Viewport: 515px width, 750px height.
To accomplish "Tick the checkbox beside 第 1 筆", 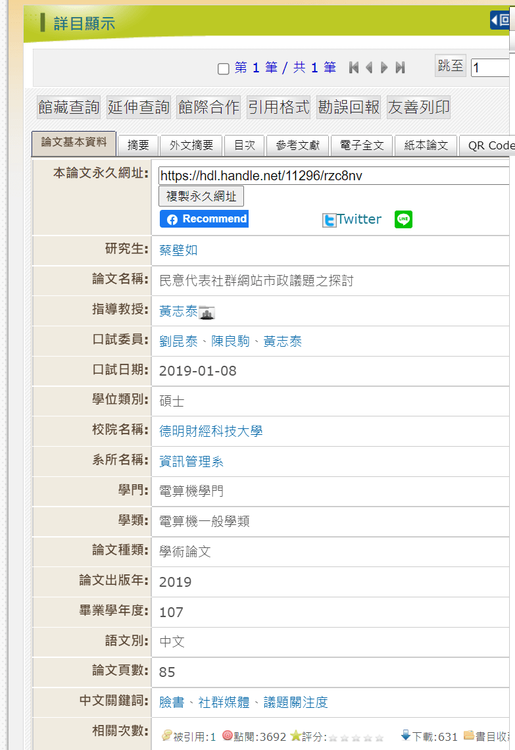I will click(223, 69).
